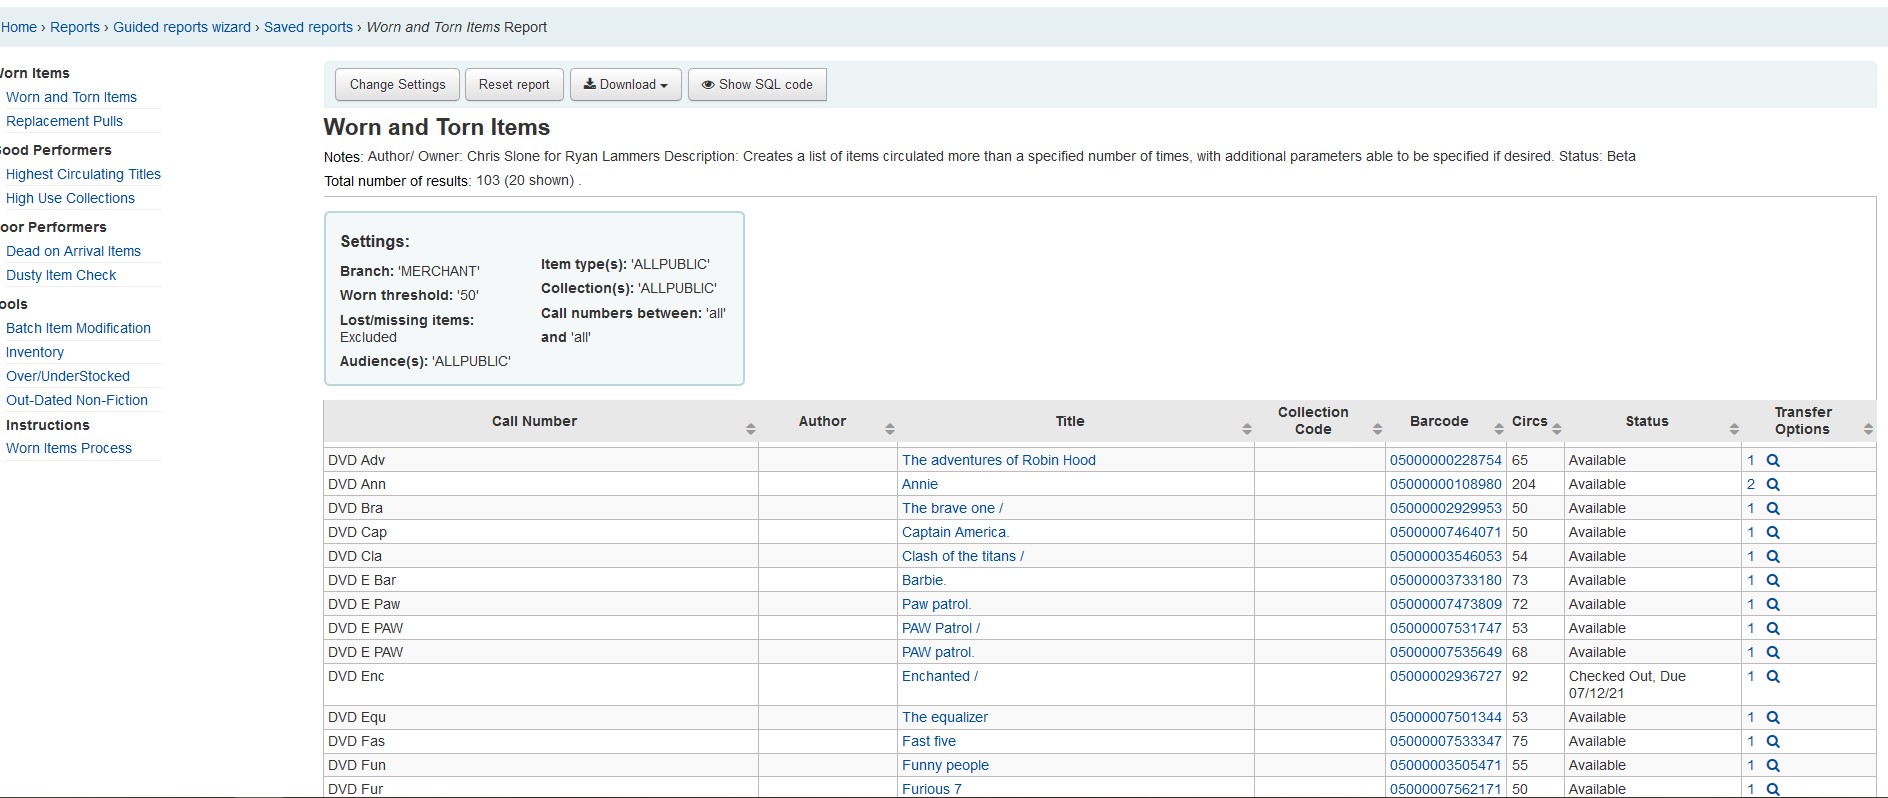Viewport: 1888px width, 798px height.
Task: Open barcode 05000000228754
Action: click(x=1446, y=460)
